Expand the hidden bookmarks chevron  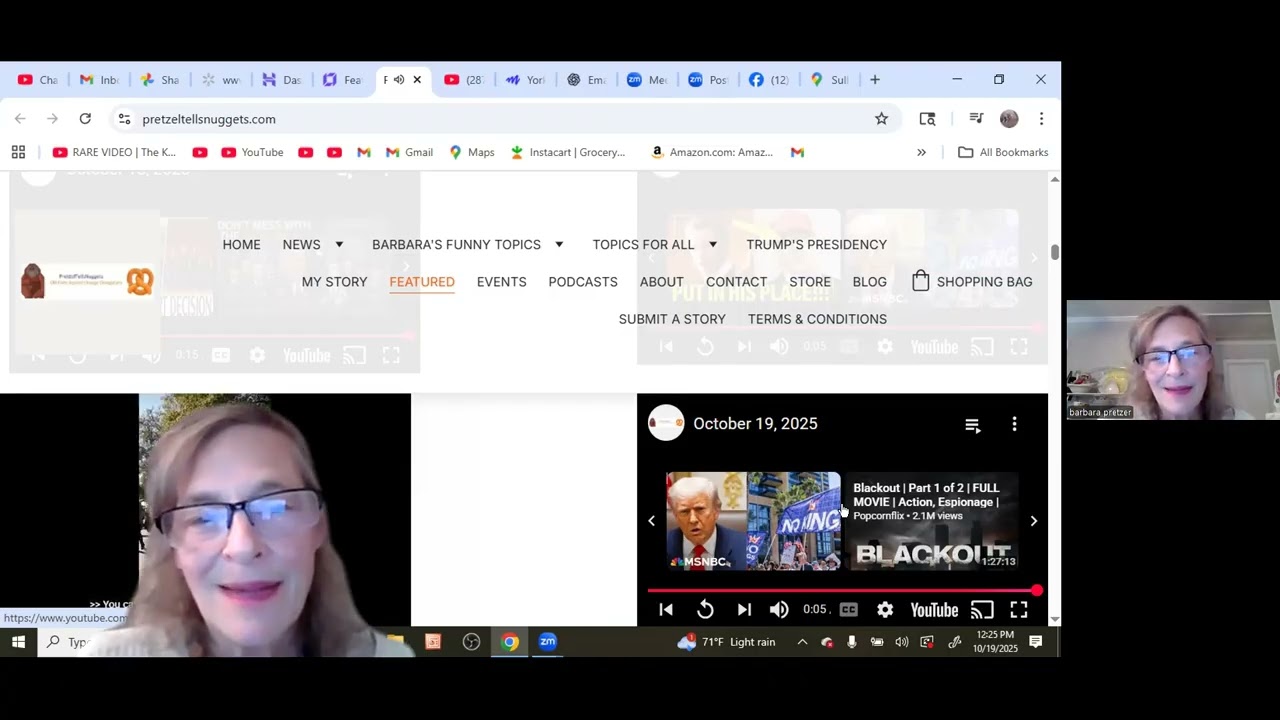click(x=921, y=152)
